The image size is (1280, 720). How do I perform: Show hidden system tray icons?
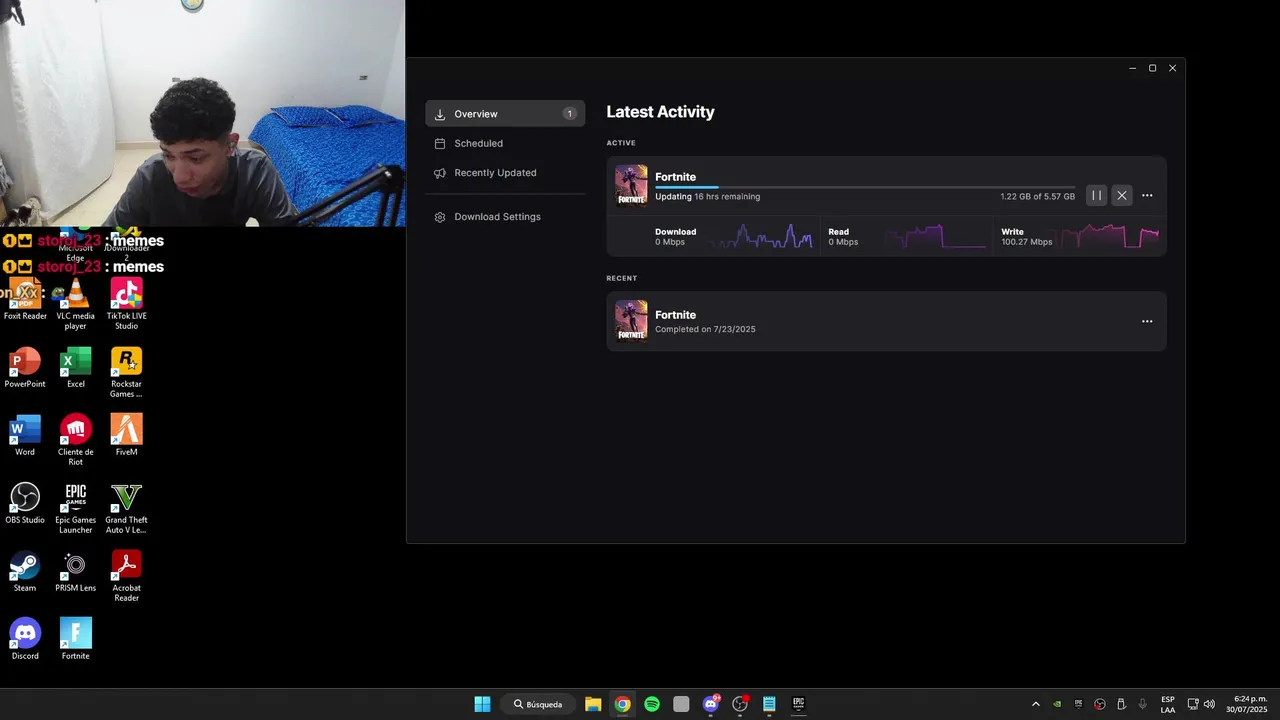click(1035, 704)
